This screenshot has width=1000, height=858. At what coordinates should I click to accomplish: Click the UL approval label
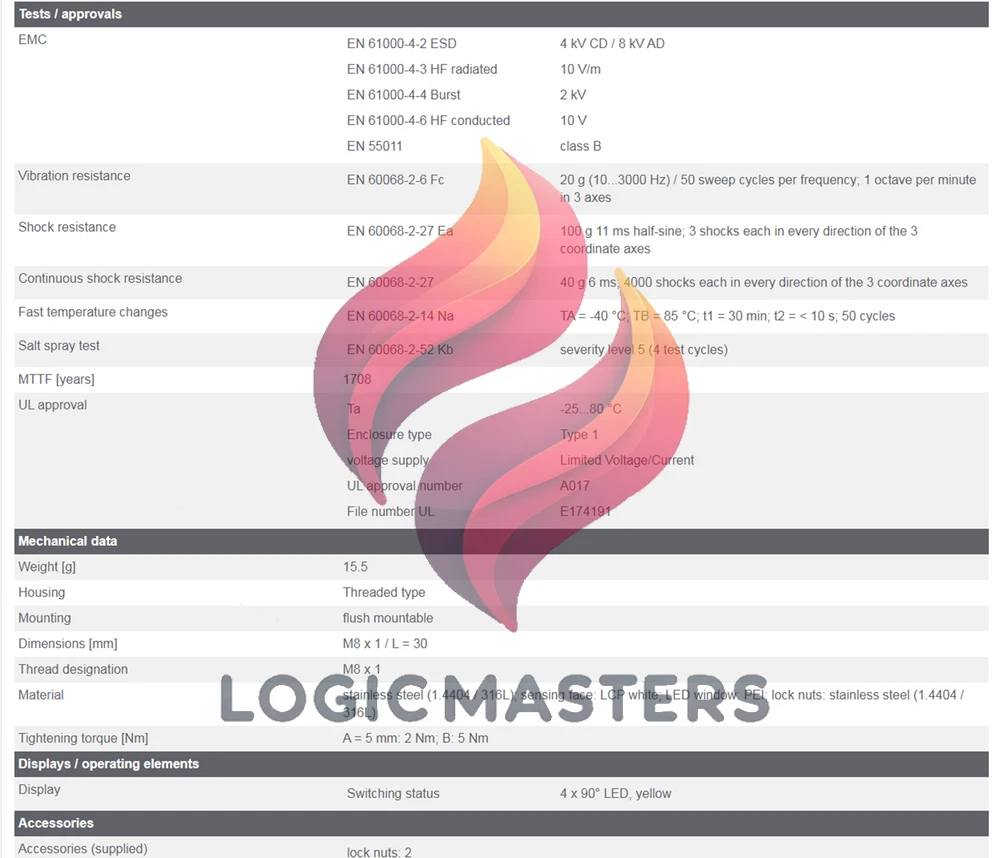tap(52, 405)
